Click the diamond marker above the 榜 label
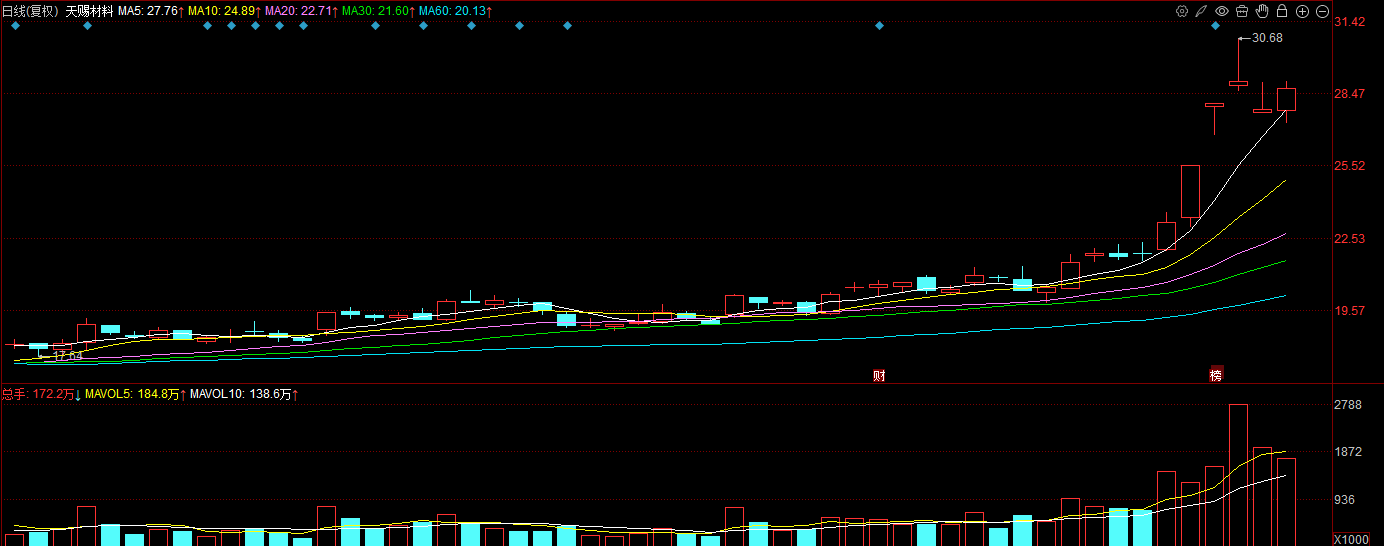 pos(1216,26)
